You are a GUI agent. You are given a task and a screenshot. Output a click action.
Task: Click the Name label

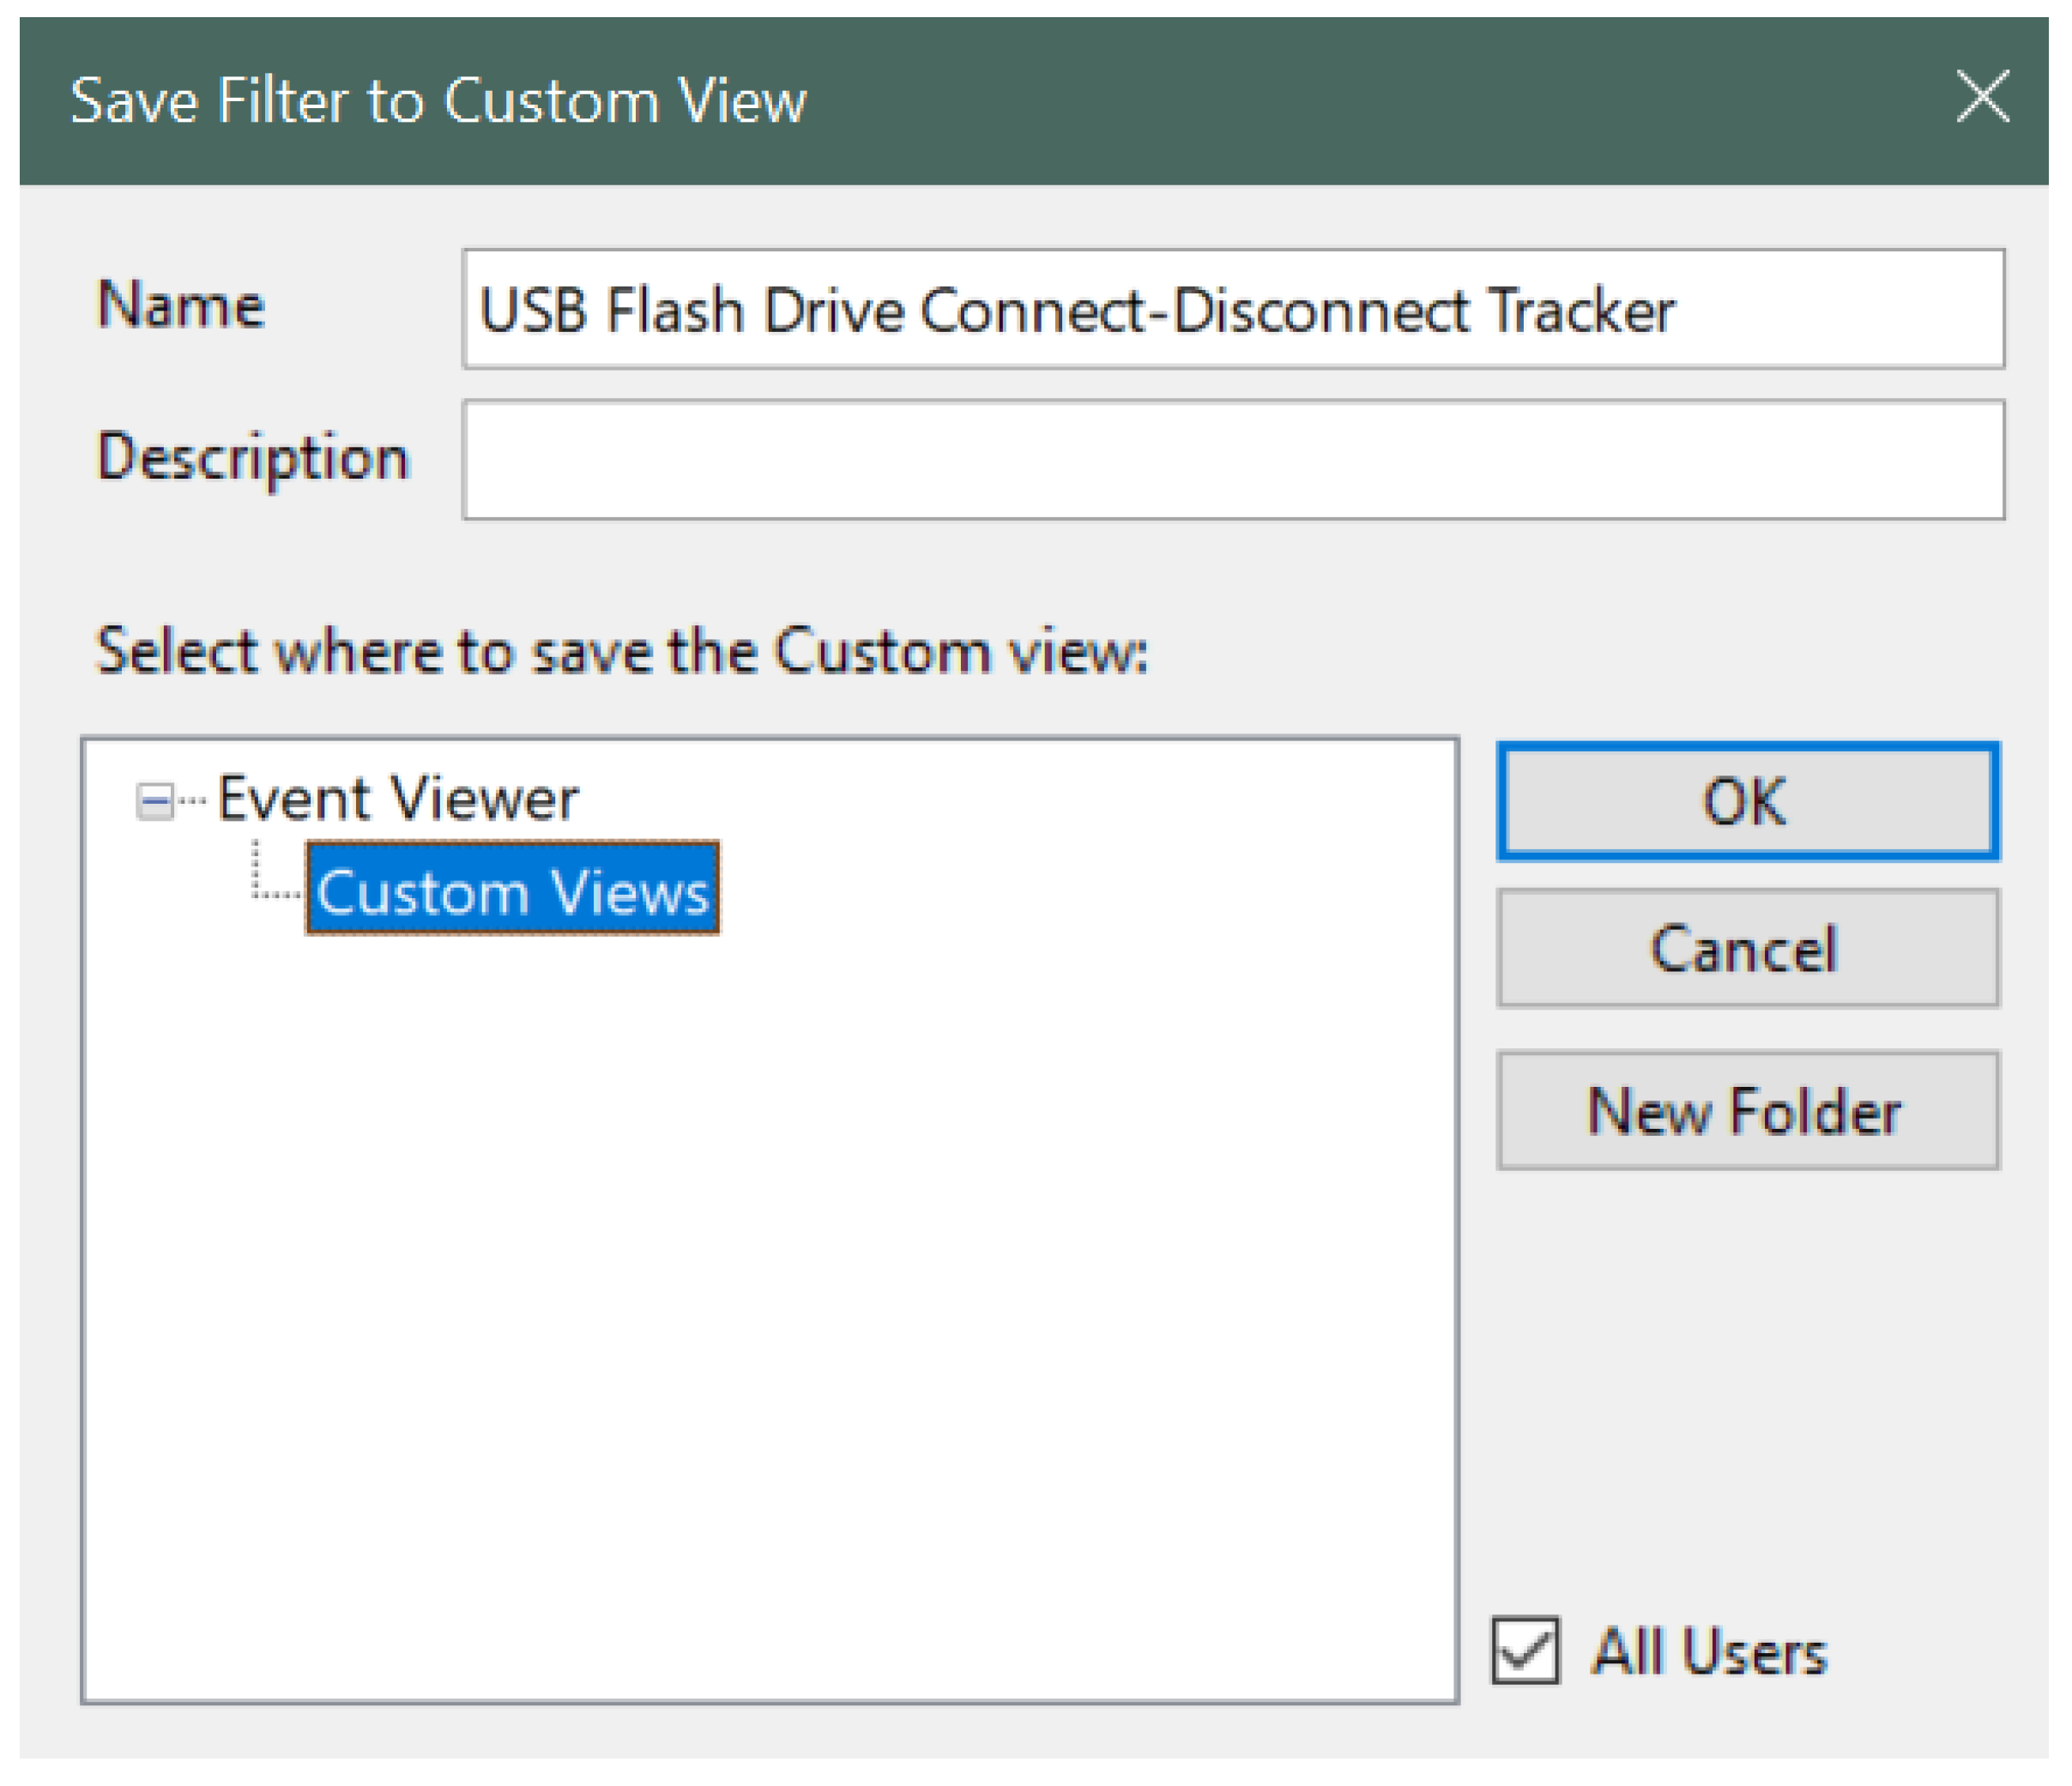[x=181, y=305]
